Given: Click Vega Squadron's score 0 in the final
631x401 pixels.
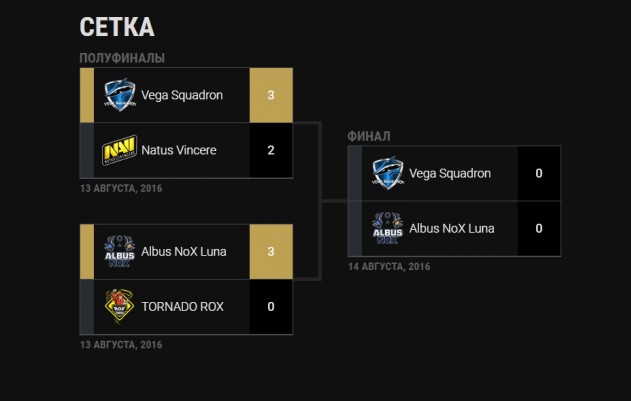Looking at the screenshot, I should 539,173.
